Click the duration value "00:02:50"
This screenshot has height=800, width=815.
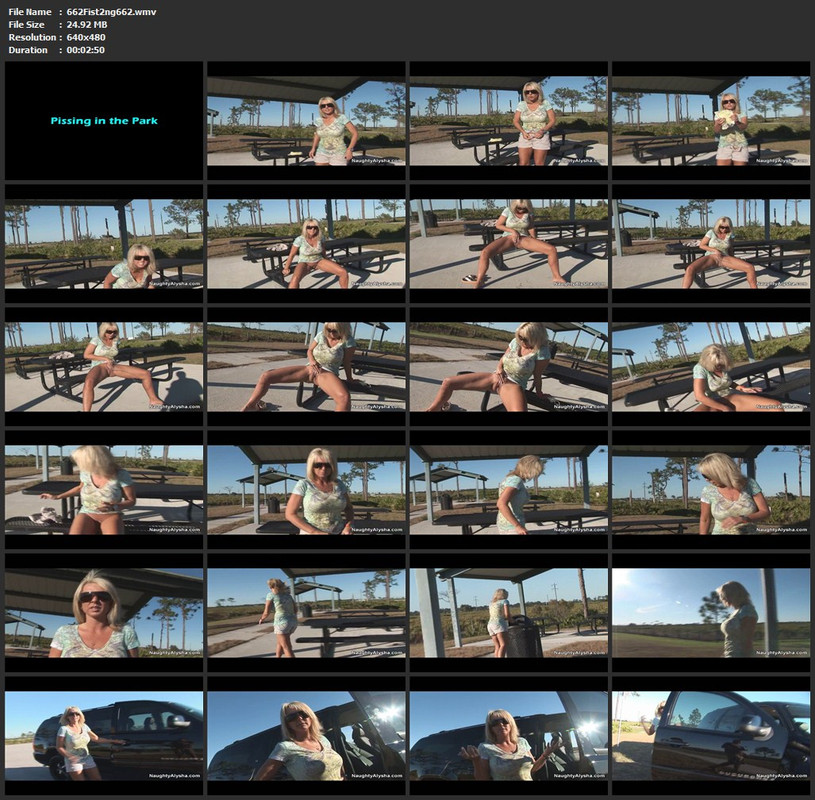(86, 50)
